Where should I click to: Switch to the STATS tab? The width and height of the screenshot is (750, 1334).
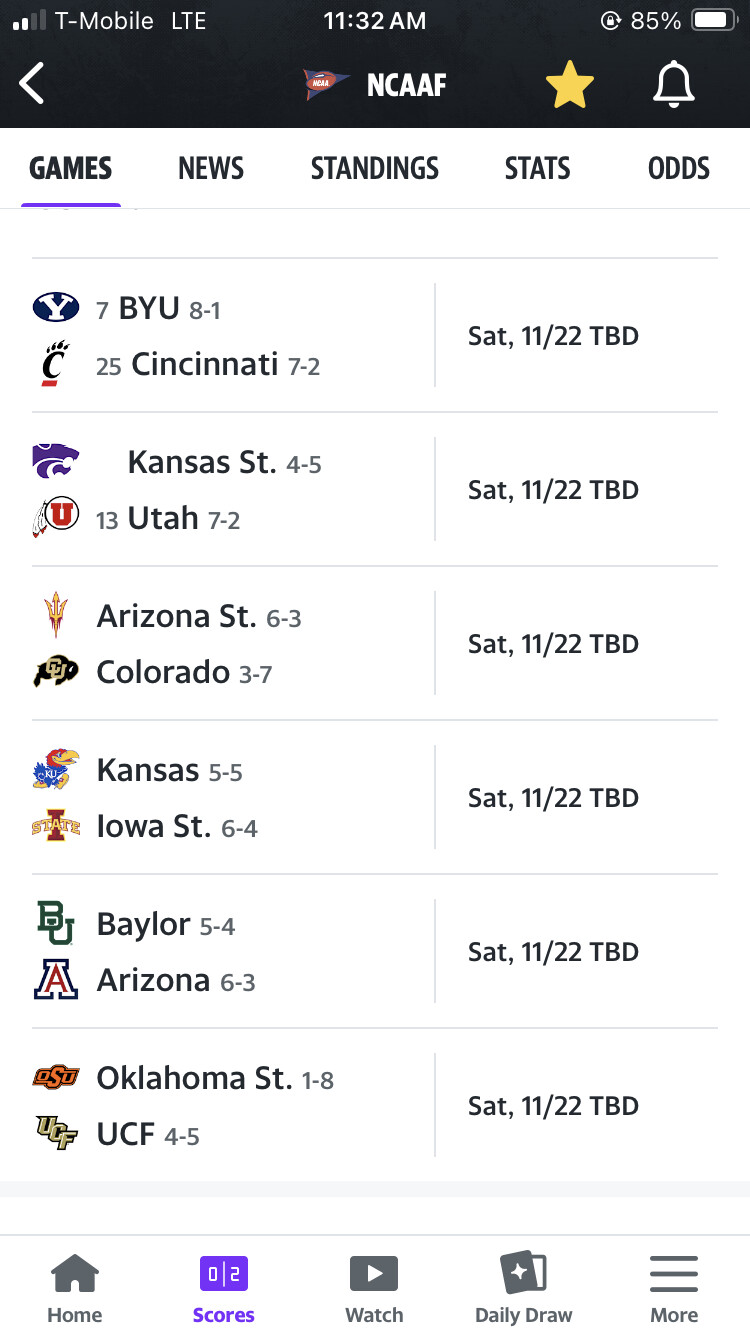(537, 168)
